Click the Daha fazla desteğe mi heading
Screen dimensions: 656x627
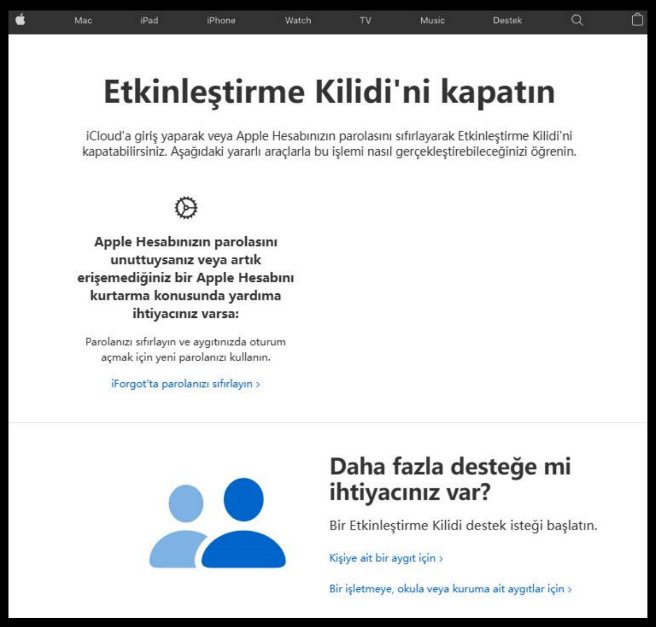pyautogui.click(x=450, y=479)
